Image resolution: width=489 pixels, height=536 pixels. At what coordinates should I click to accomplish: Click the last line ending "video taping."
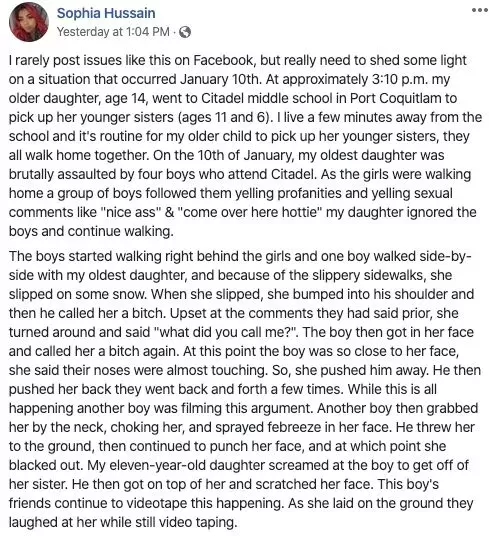[x=123, y=523]
